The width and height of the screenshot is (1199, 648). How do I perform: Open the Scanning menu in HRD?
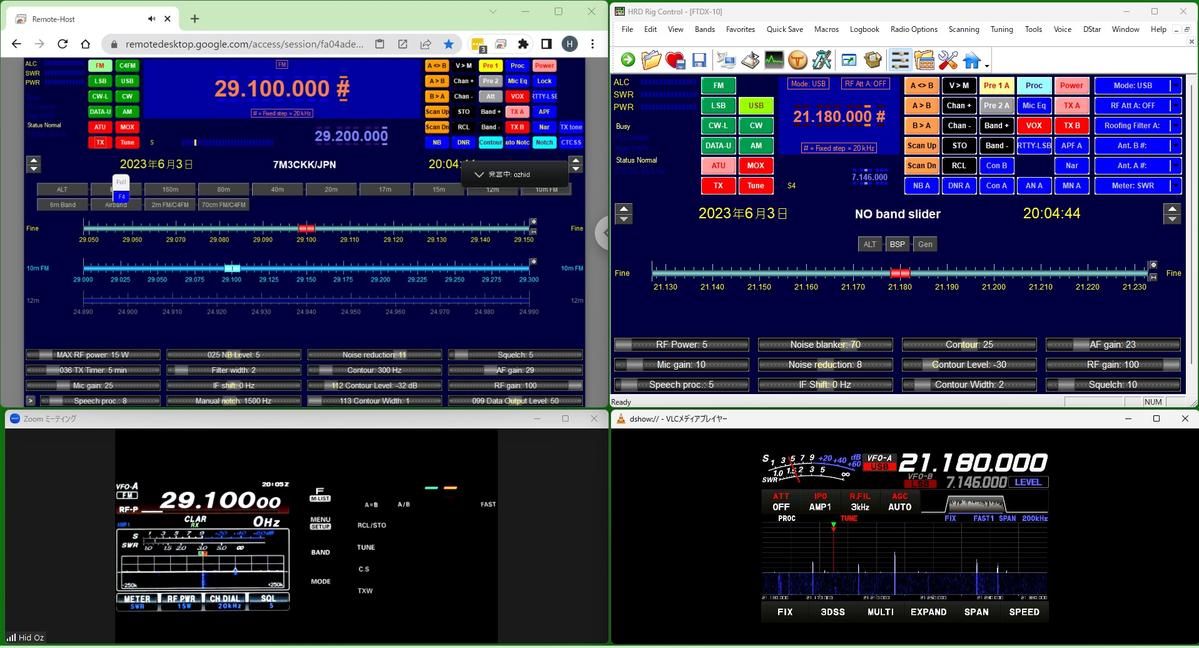pos(963,29)
